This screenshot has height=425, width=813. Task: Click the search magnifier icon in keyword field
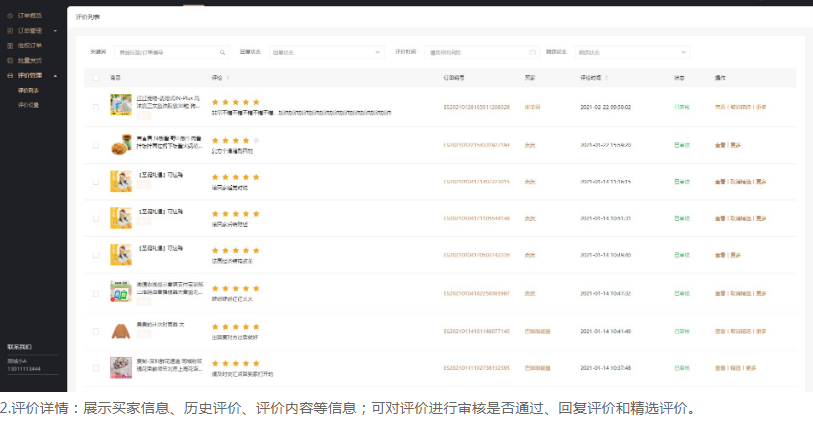pos(223,52)
